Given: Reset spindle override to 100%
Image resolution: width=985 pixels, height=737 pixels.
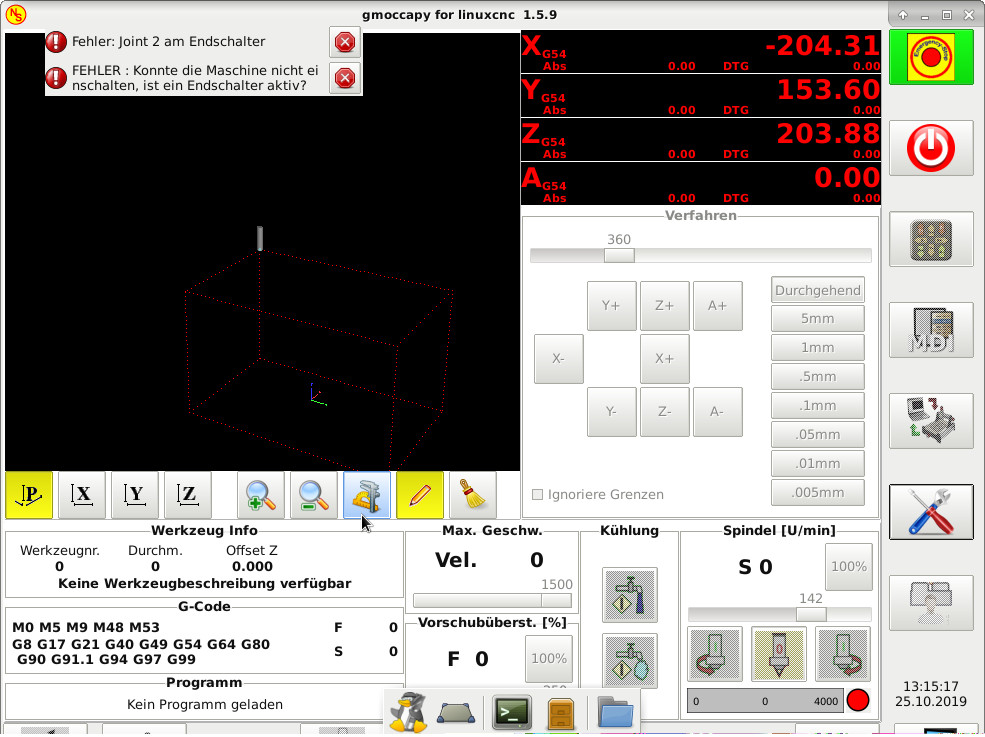Looking at the screenshot, I should 849,567.
